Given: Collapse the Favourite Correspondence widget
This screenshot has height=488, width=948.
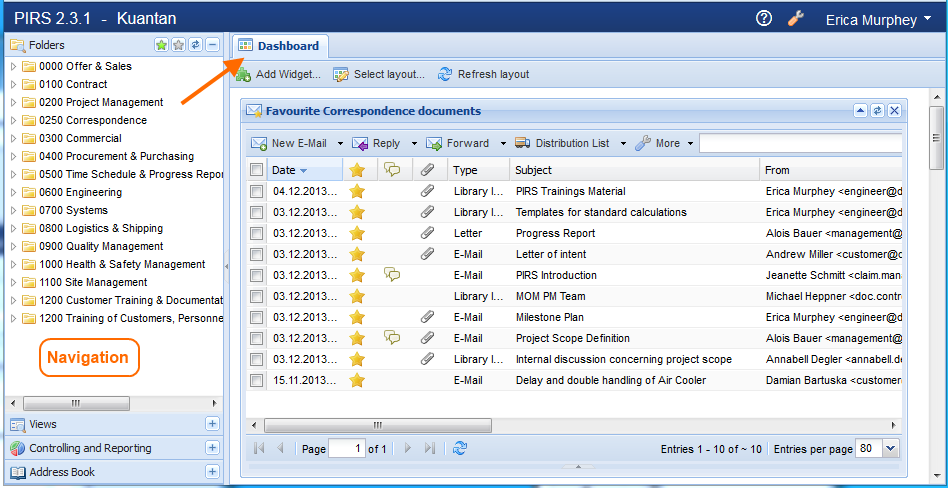Looking at the screenshot, I should tap(860, 111).
